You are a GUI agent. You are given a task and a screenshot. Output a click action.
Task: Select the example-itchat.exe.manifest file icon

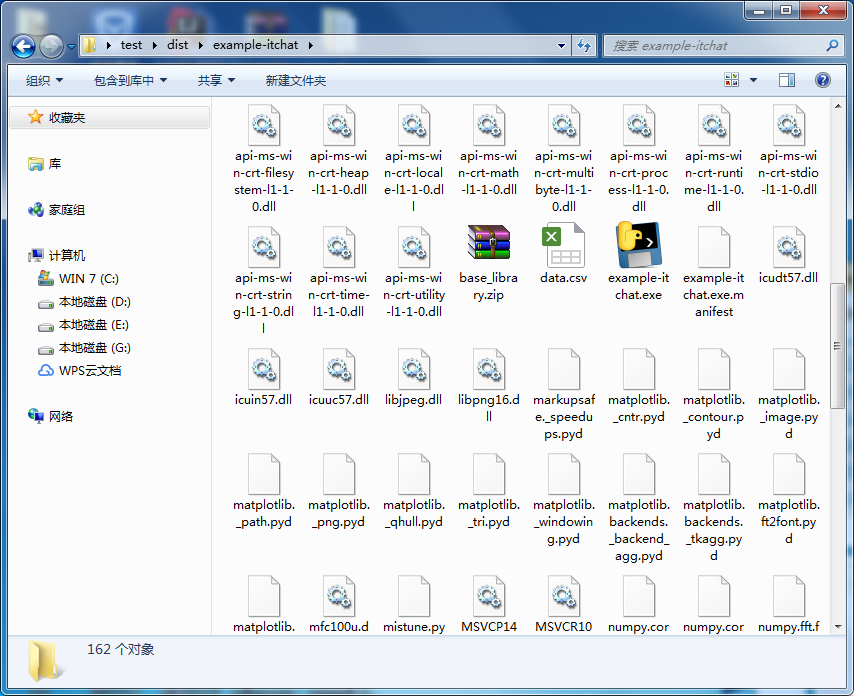point(713,247)
